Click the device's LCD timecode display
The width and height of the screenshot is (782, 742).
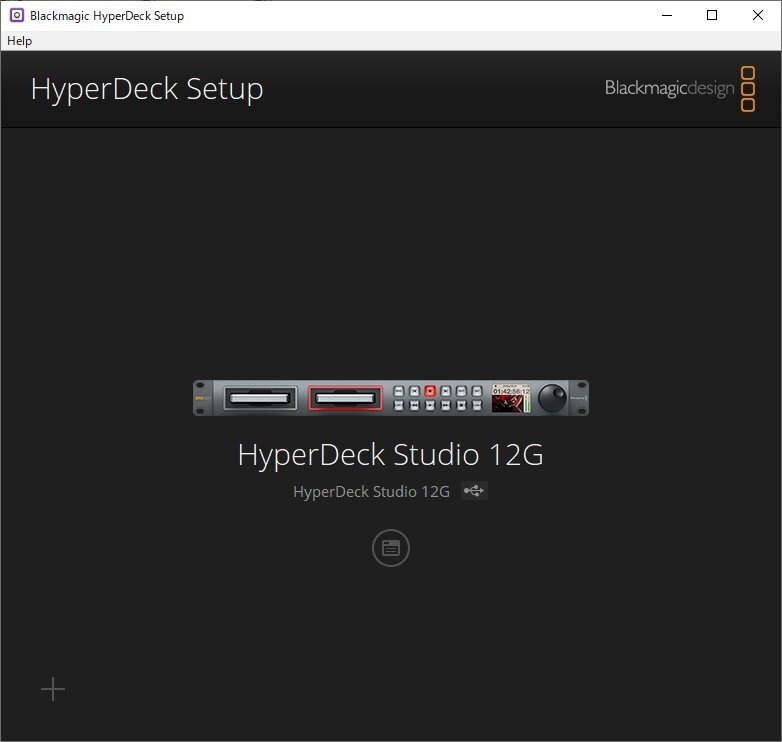(511, 398)
